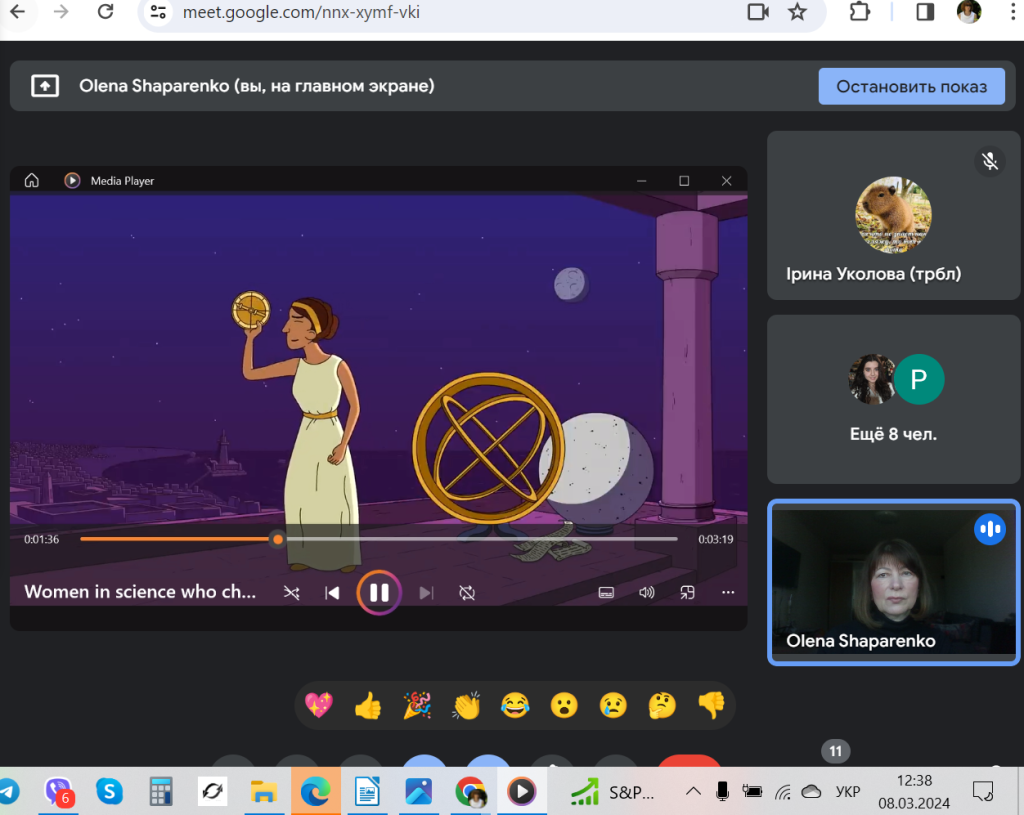
Task: Click the title 'Women in science who ch...'
Action: (140, 592)
